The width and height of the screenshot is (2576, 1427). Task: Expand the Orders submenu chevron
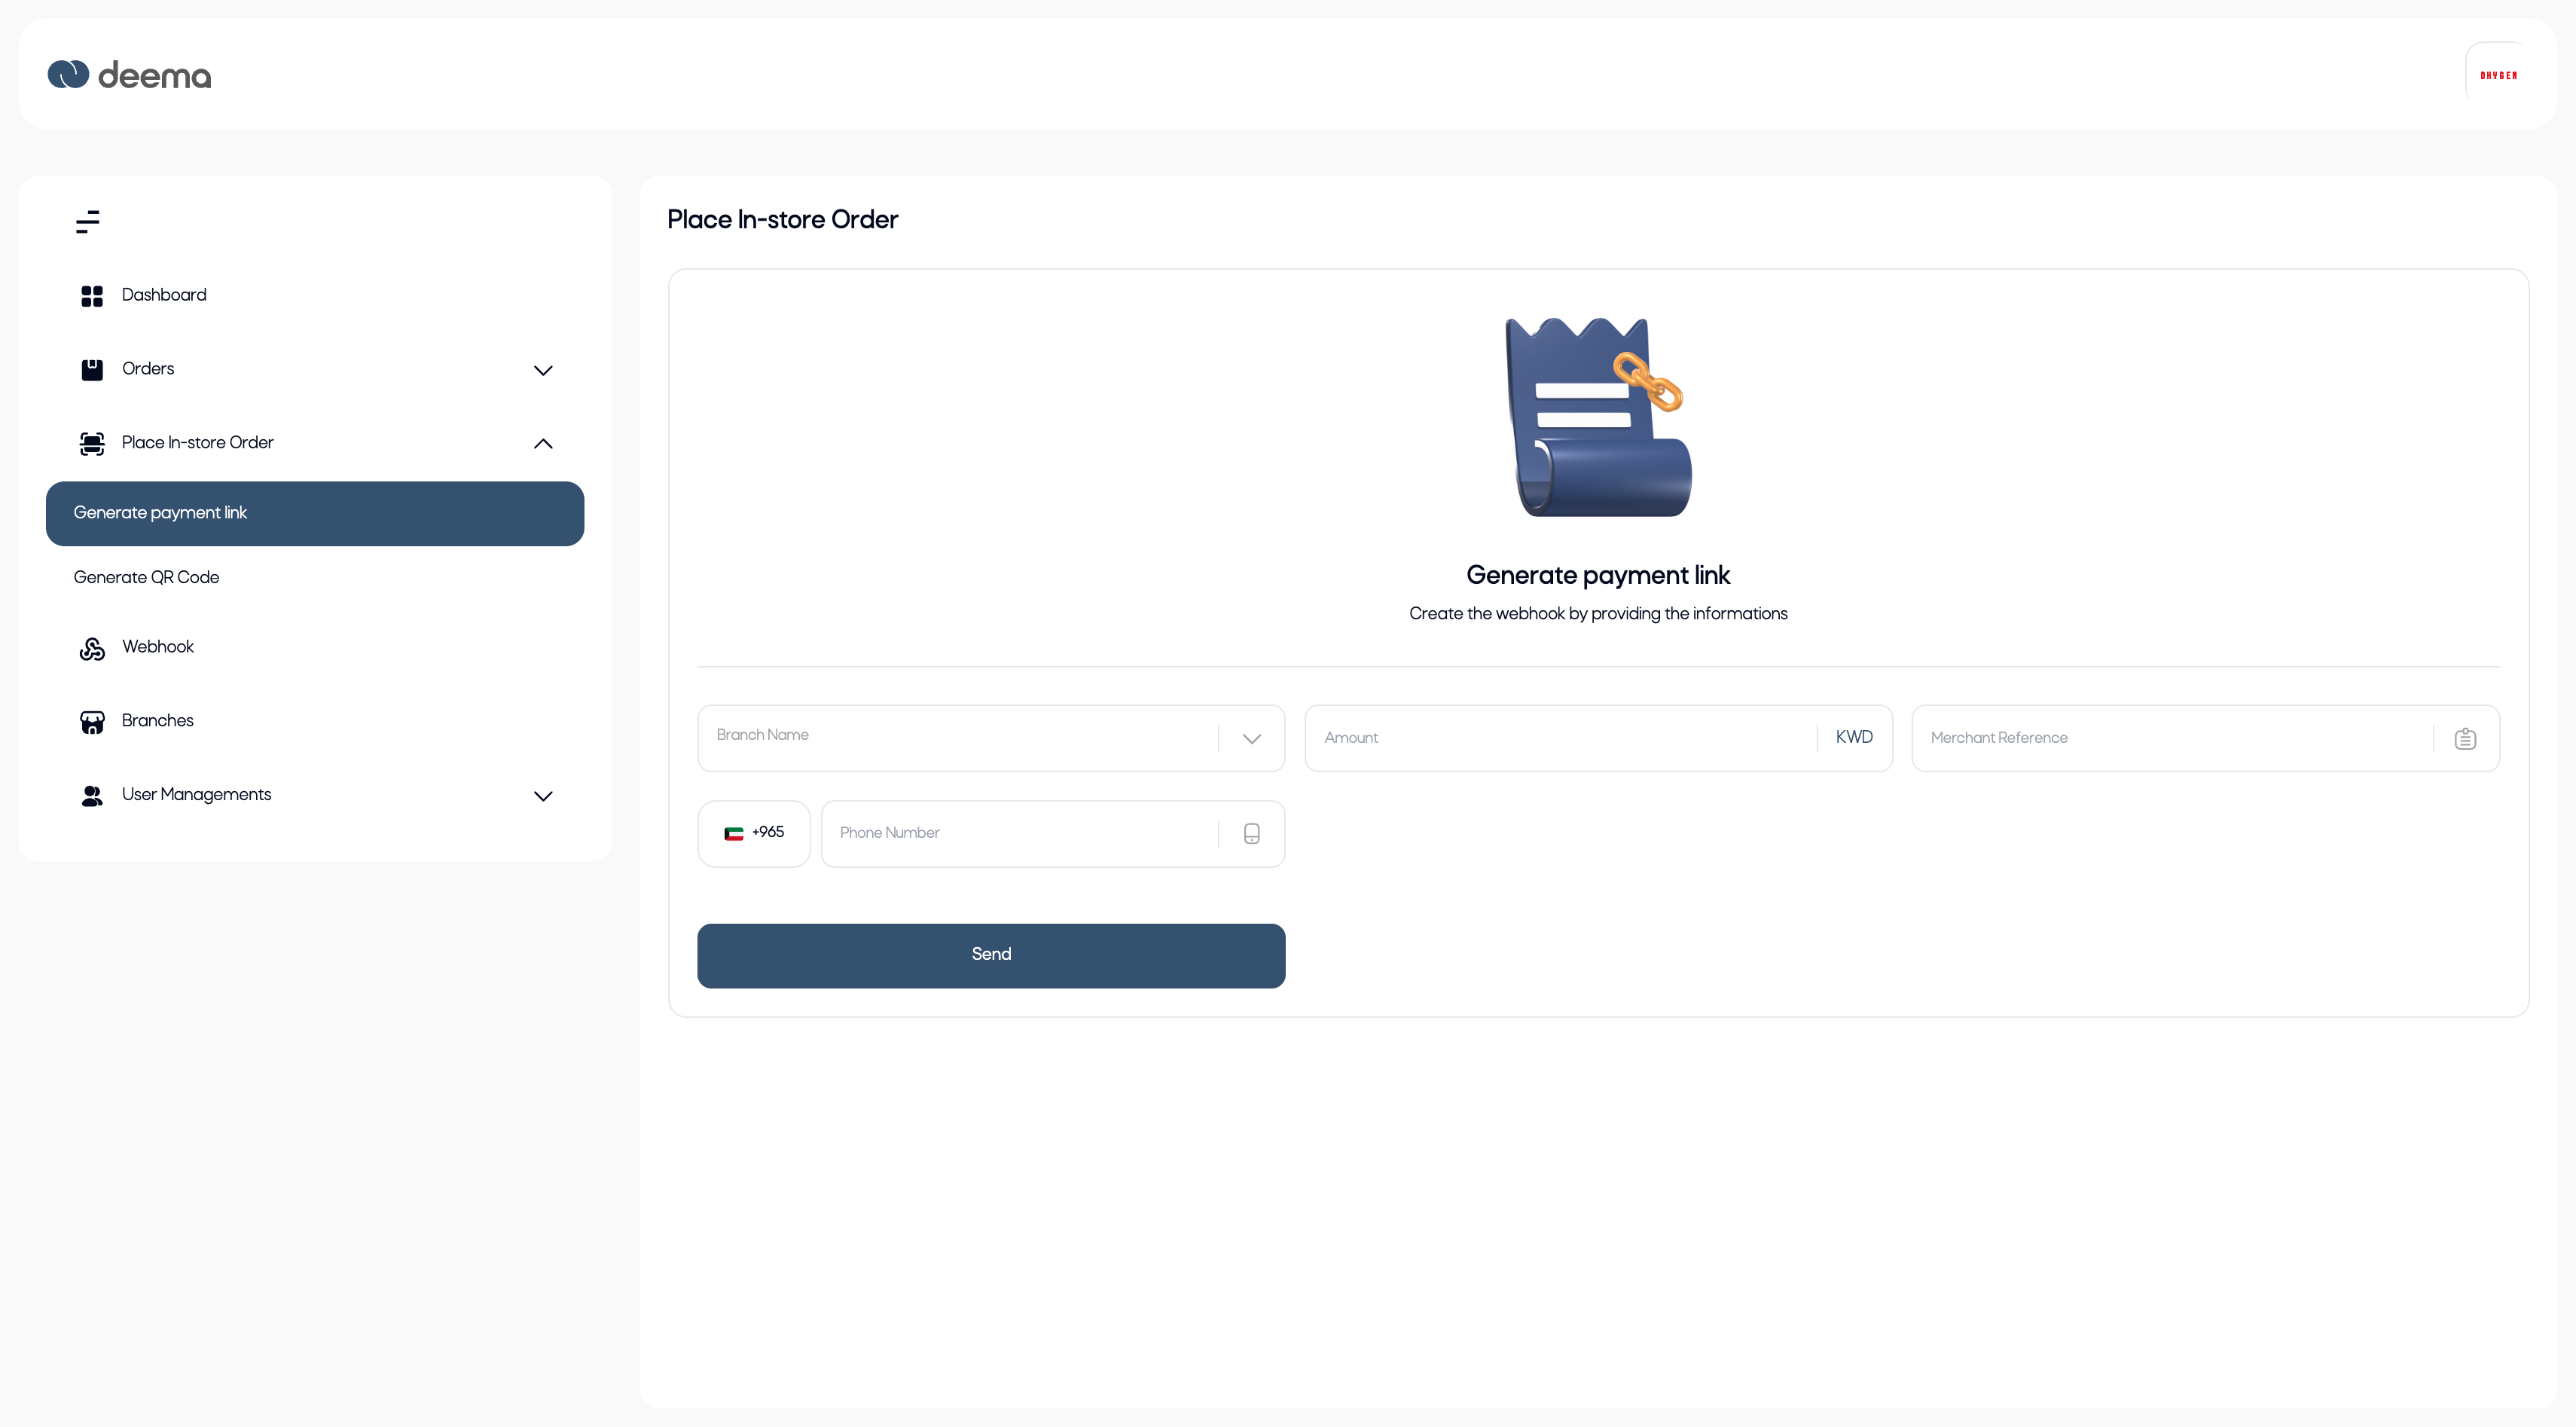pyautogui.click(x=543, y=370)
